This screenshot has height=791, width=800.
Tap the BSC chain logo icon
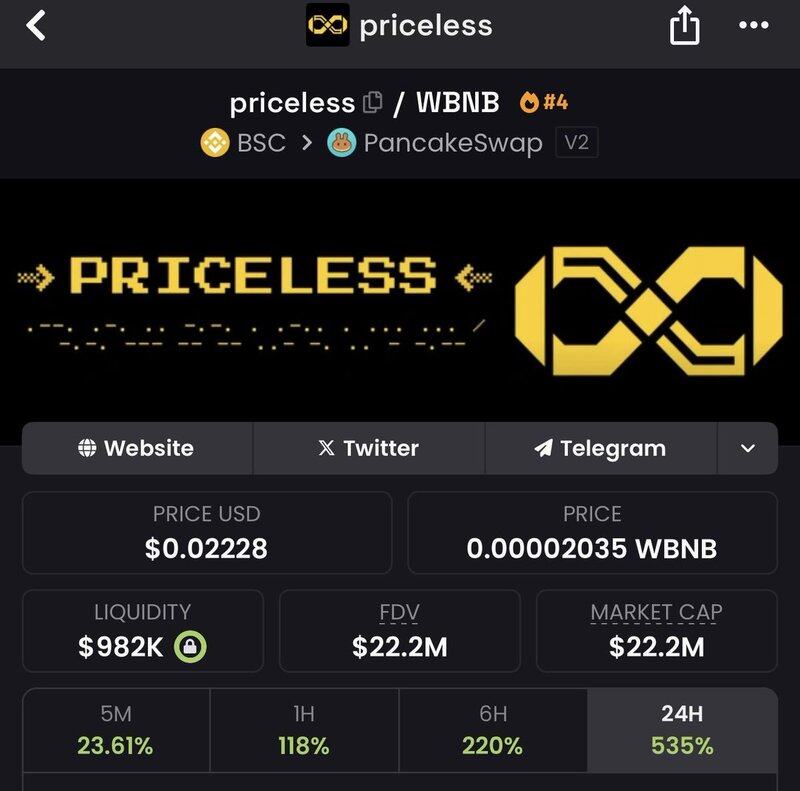[216, 143]
